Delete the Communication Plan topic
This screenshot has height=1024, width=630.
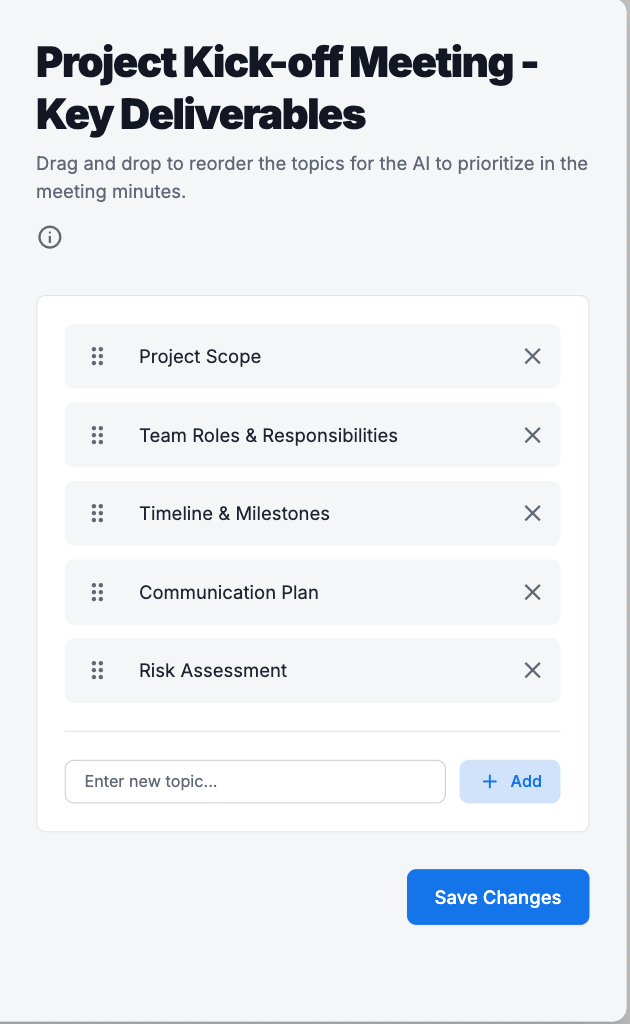533,592
